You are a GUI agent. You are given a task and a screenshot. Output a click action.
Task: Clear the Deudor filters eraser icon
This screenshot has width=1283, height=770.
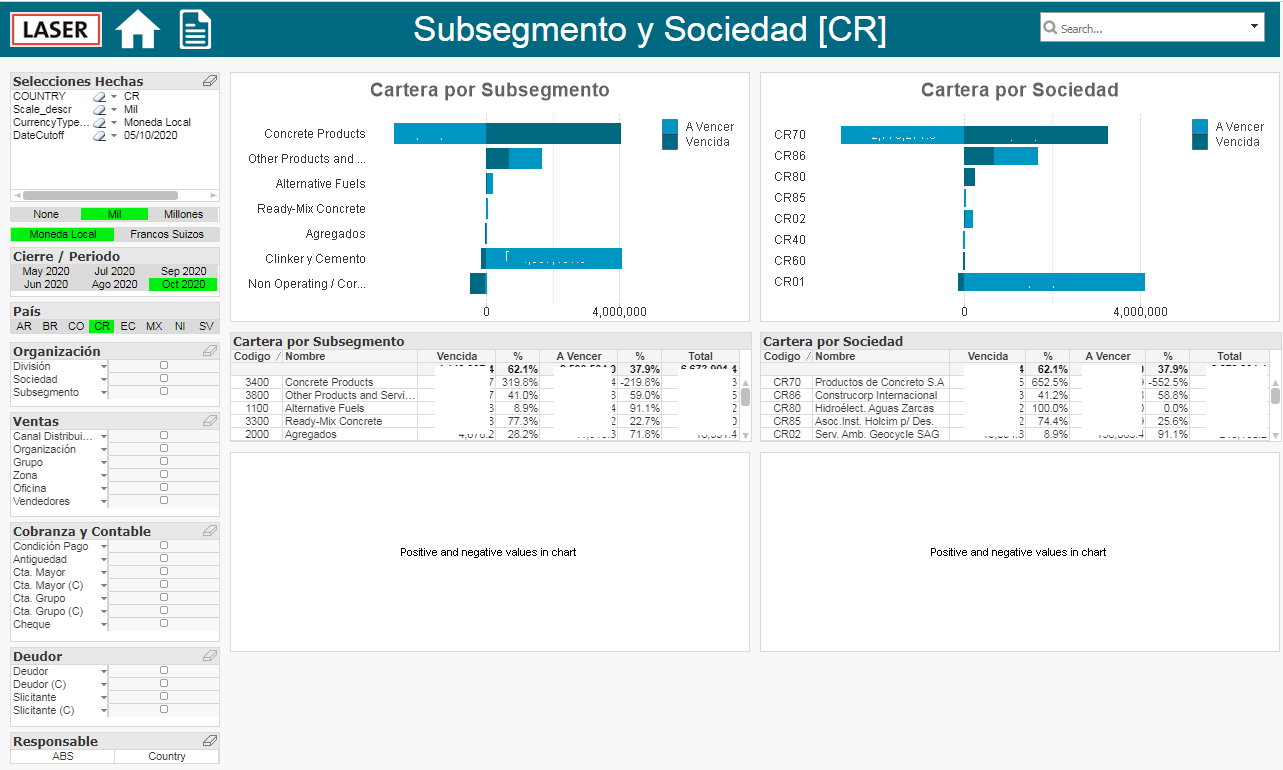click(209, 656)
